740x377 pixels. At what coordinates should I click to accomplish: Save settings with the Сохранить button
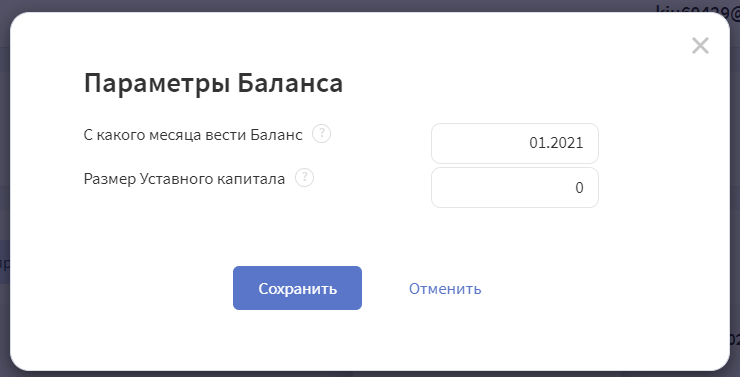pyautogui.click(x=297, y=288)
